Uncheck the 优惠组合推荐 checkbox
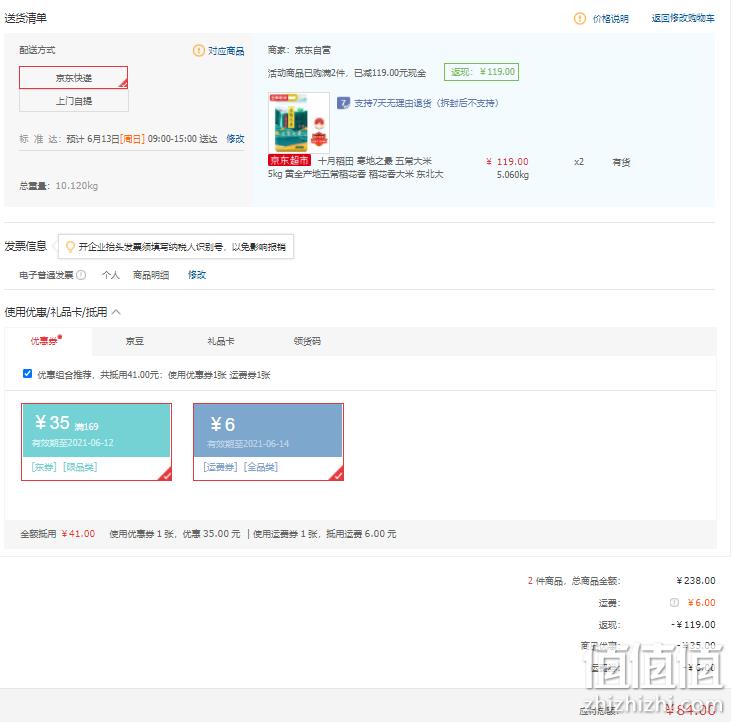The image size is (733, 722). [28, 373]
